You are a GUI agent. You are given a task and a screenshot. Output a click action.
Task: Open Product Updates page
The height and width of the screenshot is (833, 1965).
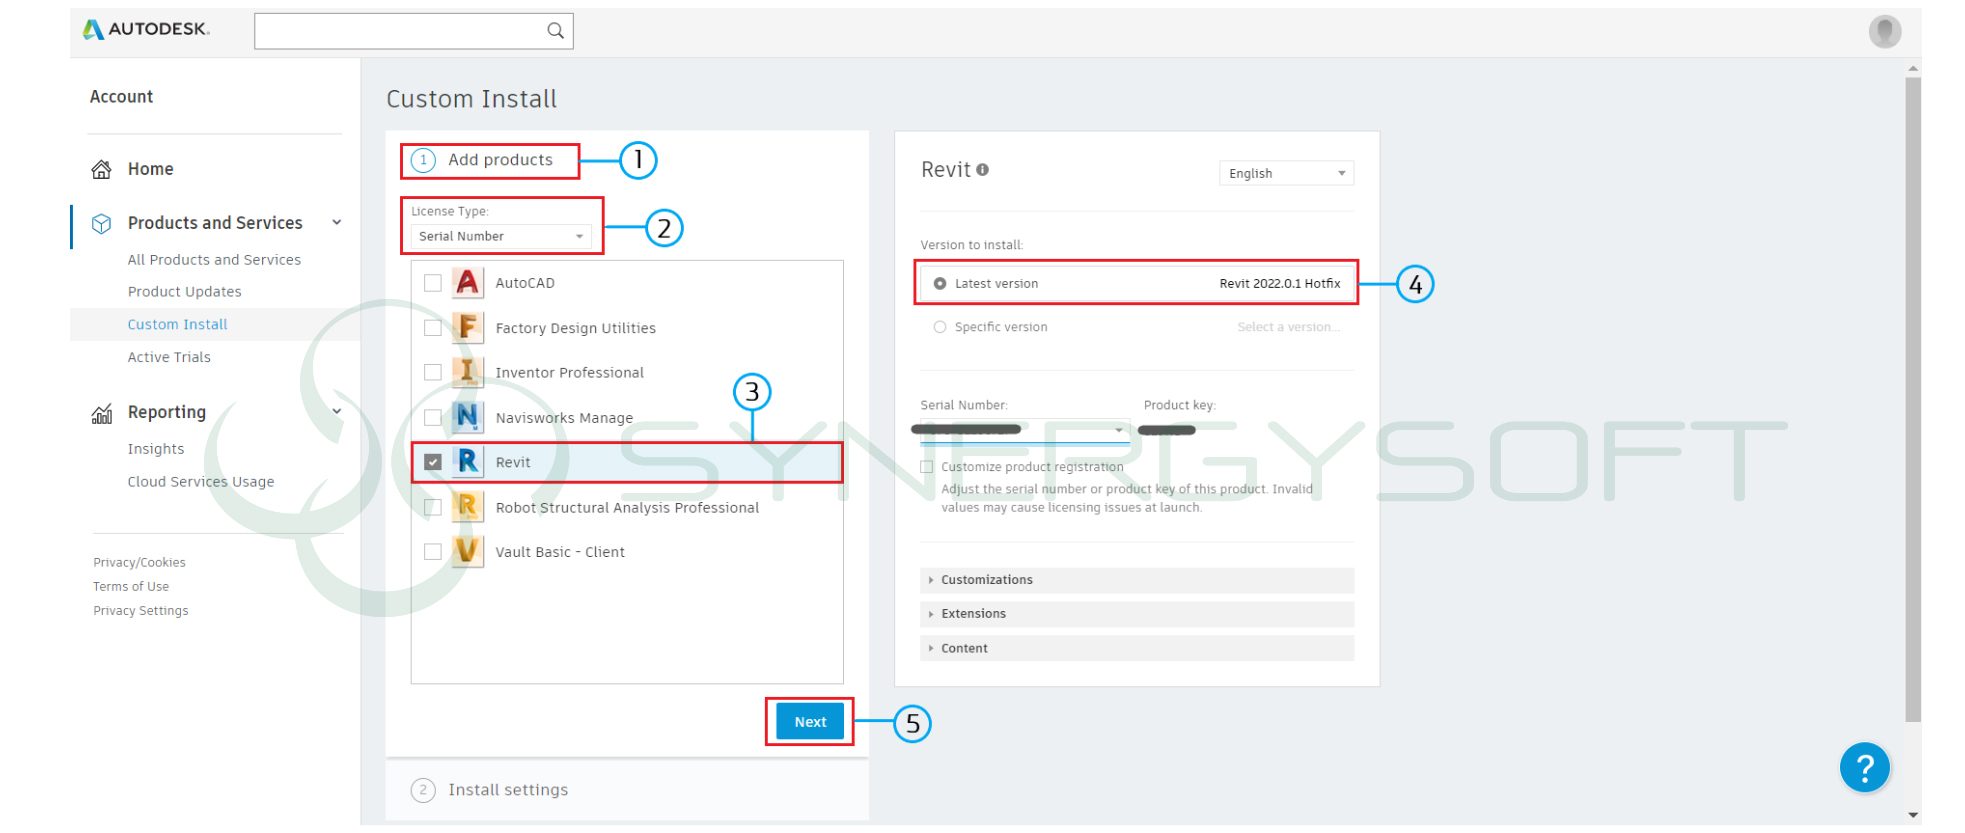(x=184, y=292)
